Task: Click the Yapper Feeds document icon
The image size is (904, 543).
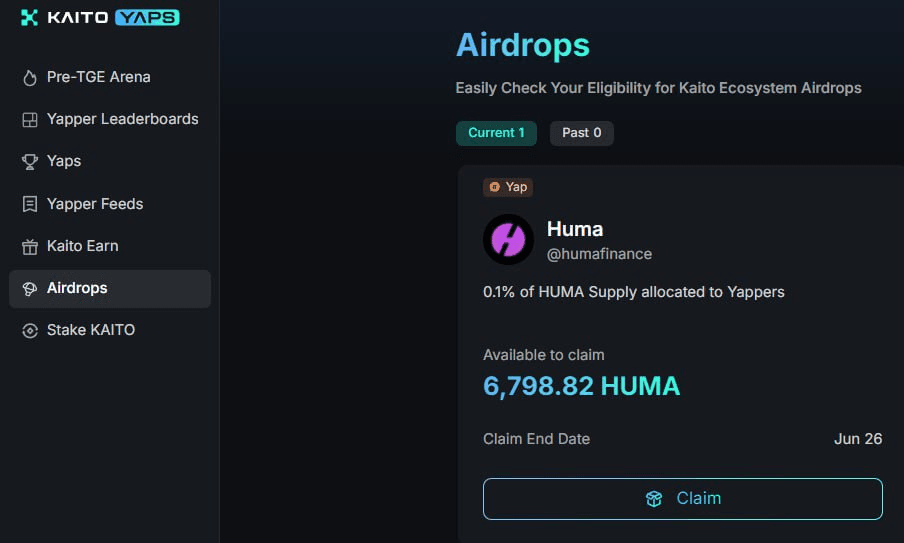Action: pos(29,204)
